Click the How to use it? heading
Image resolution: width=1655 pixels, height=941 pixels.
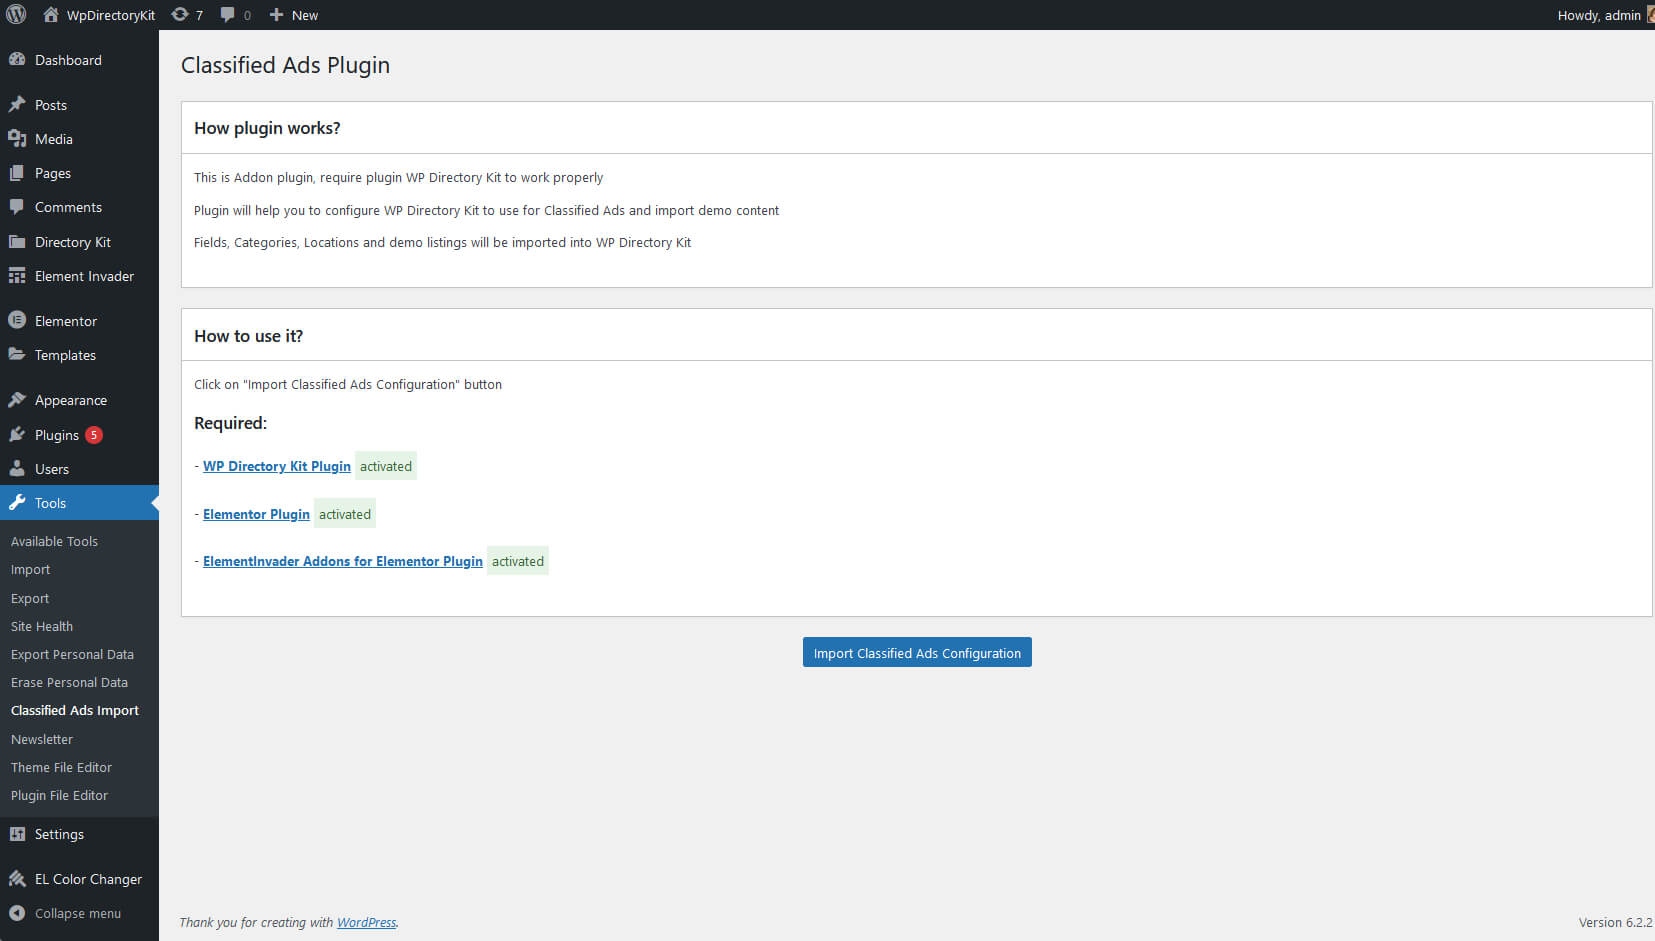[x=248, y=336]
